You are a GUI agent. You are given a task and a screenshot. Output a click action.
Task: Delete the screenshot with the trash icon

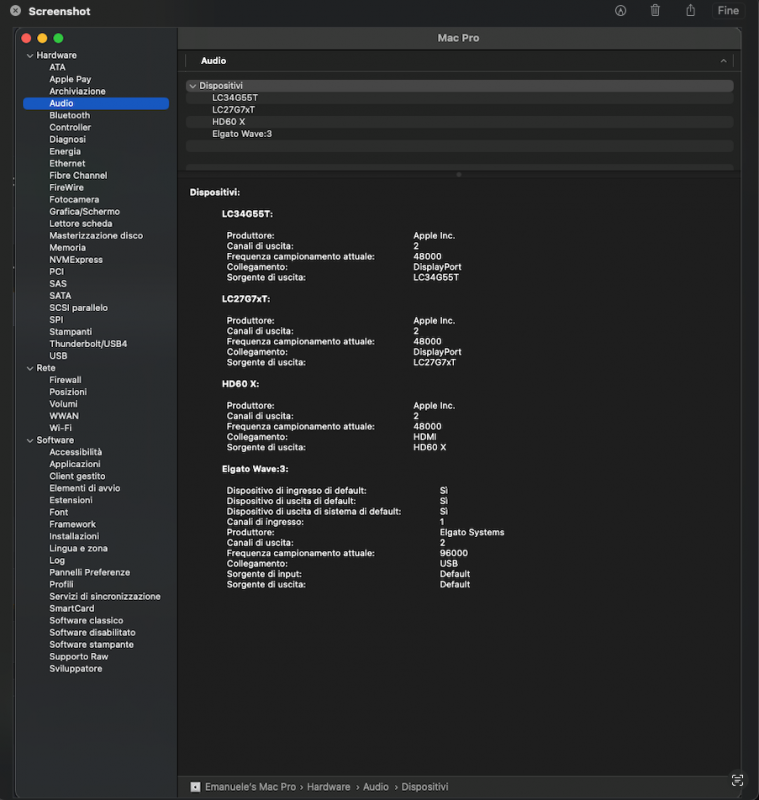tap(655, 10)
